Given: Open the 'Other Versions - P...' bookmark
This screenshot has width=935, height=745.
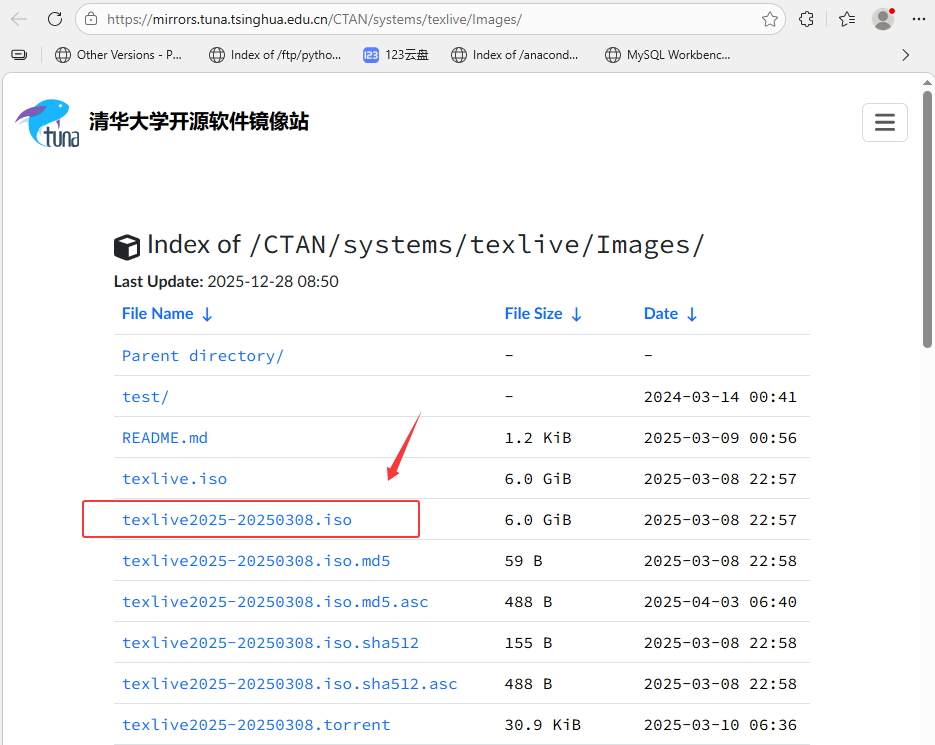Looking at the screenshot, I should tap(118, 55).
